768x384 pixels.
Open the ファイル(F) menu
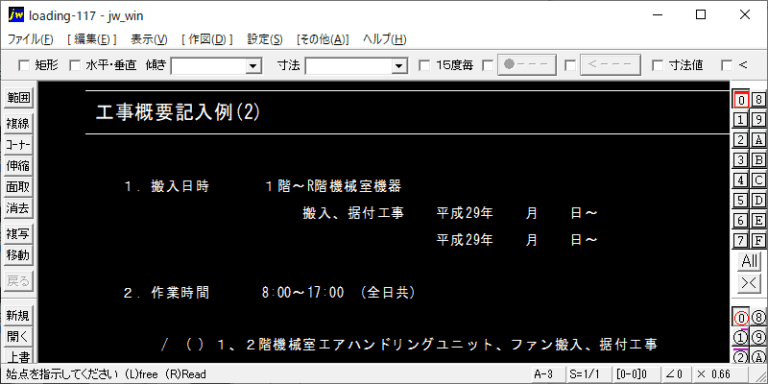30,40
